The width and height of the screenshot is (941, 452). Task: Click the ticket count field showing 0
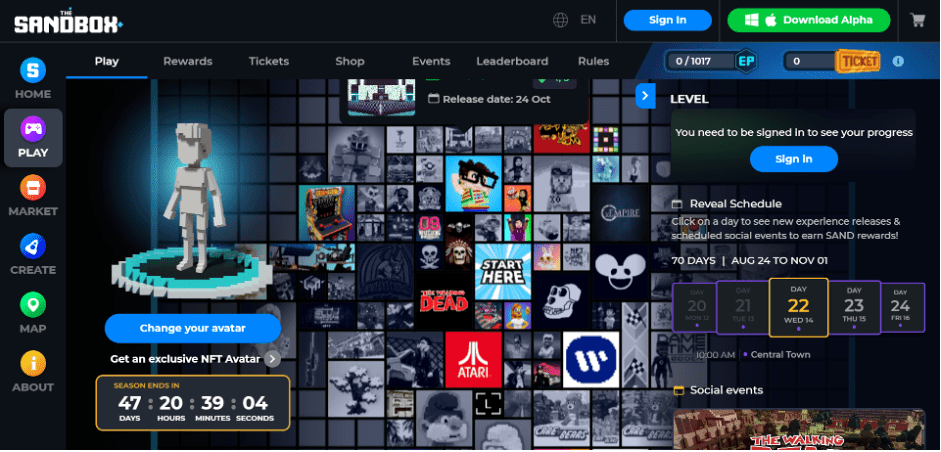(810, 61)
